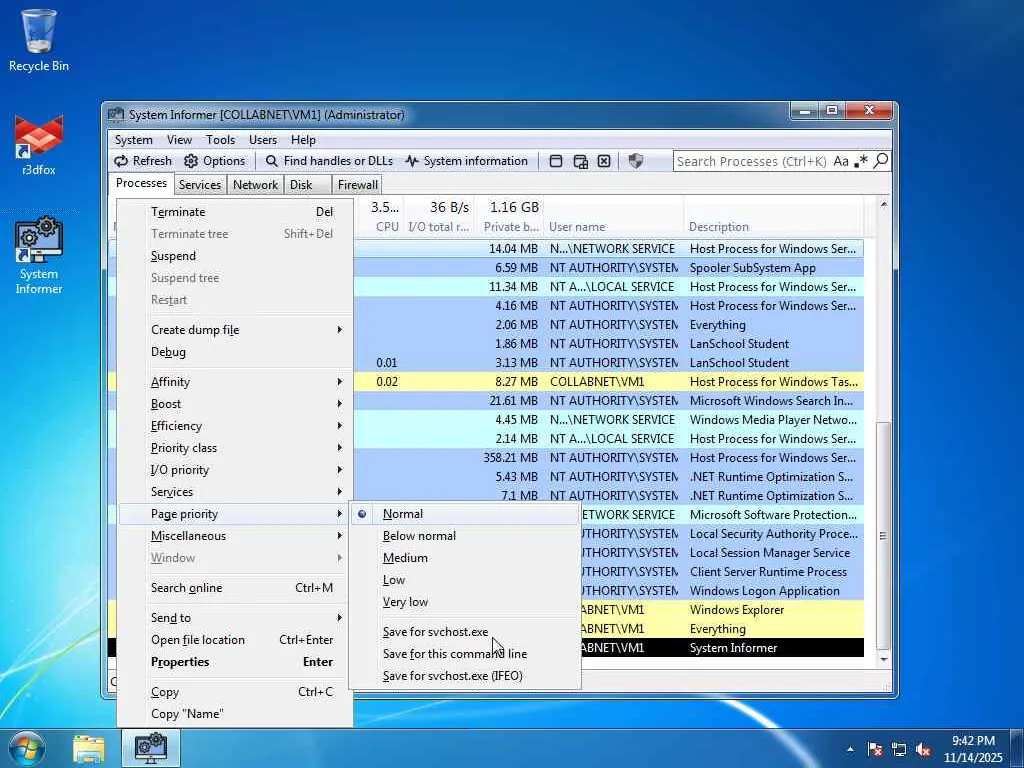Click the search magnifier icon
The height and width of the screenshot is (768, 1024).
[x=880, y=161]
